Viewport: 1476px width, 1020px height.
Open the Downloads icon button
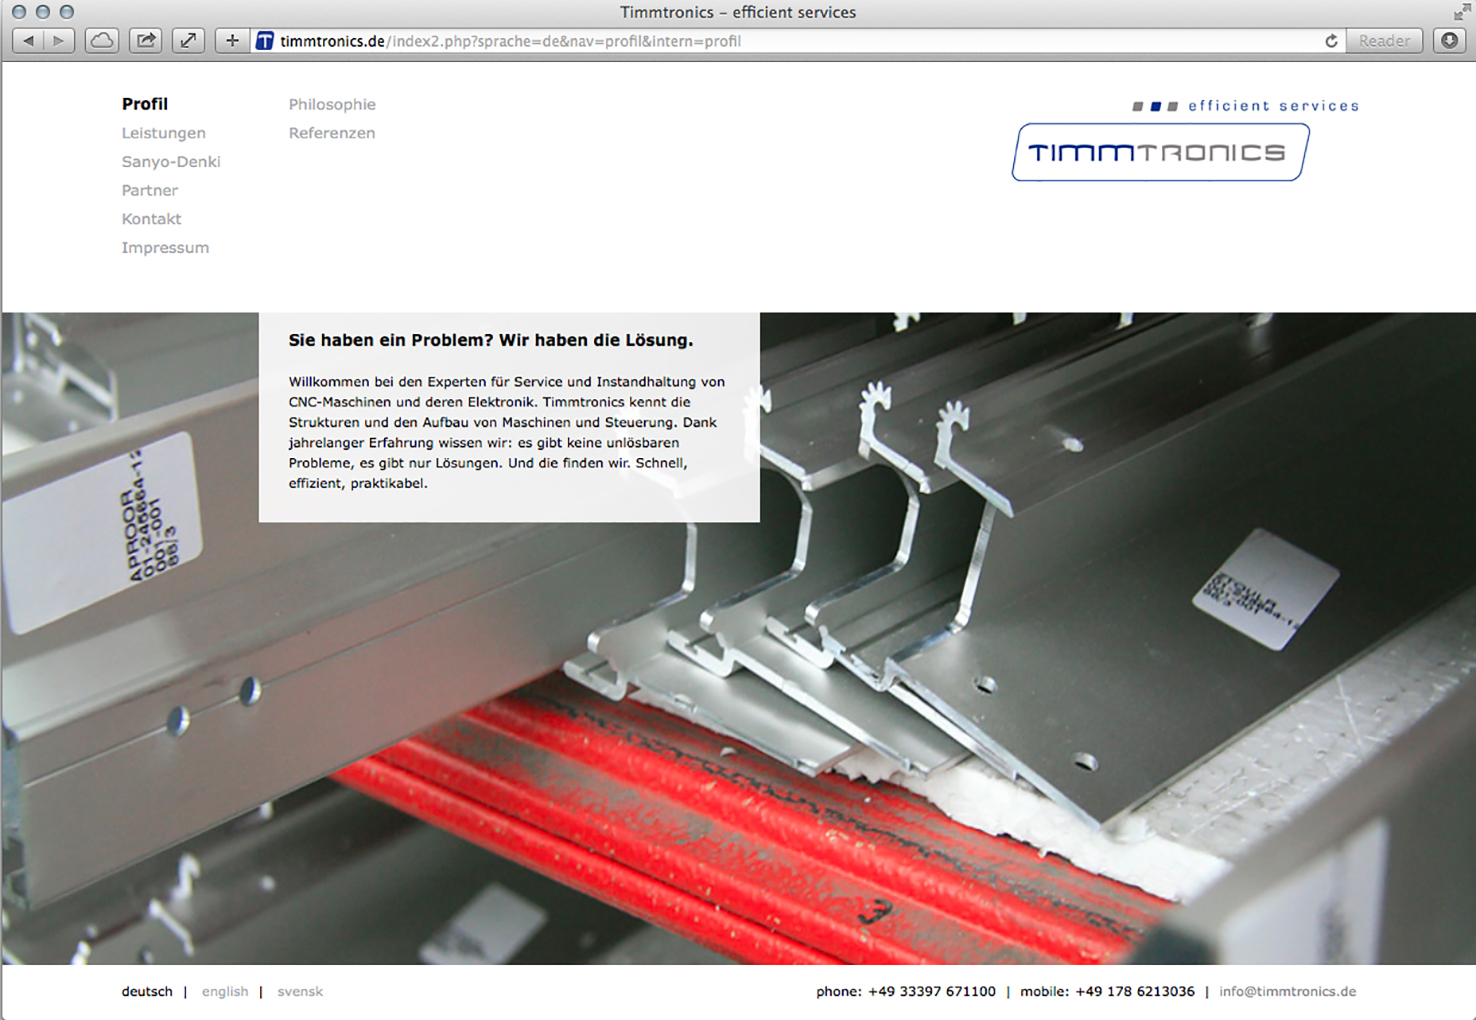pos(1449,41)
